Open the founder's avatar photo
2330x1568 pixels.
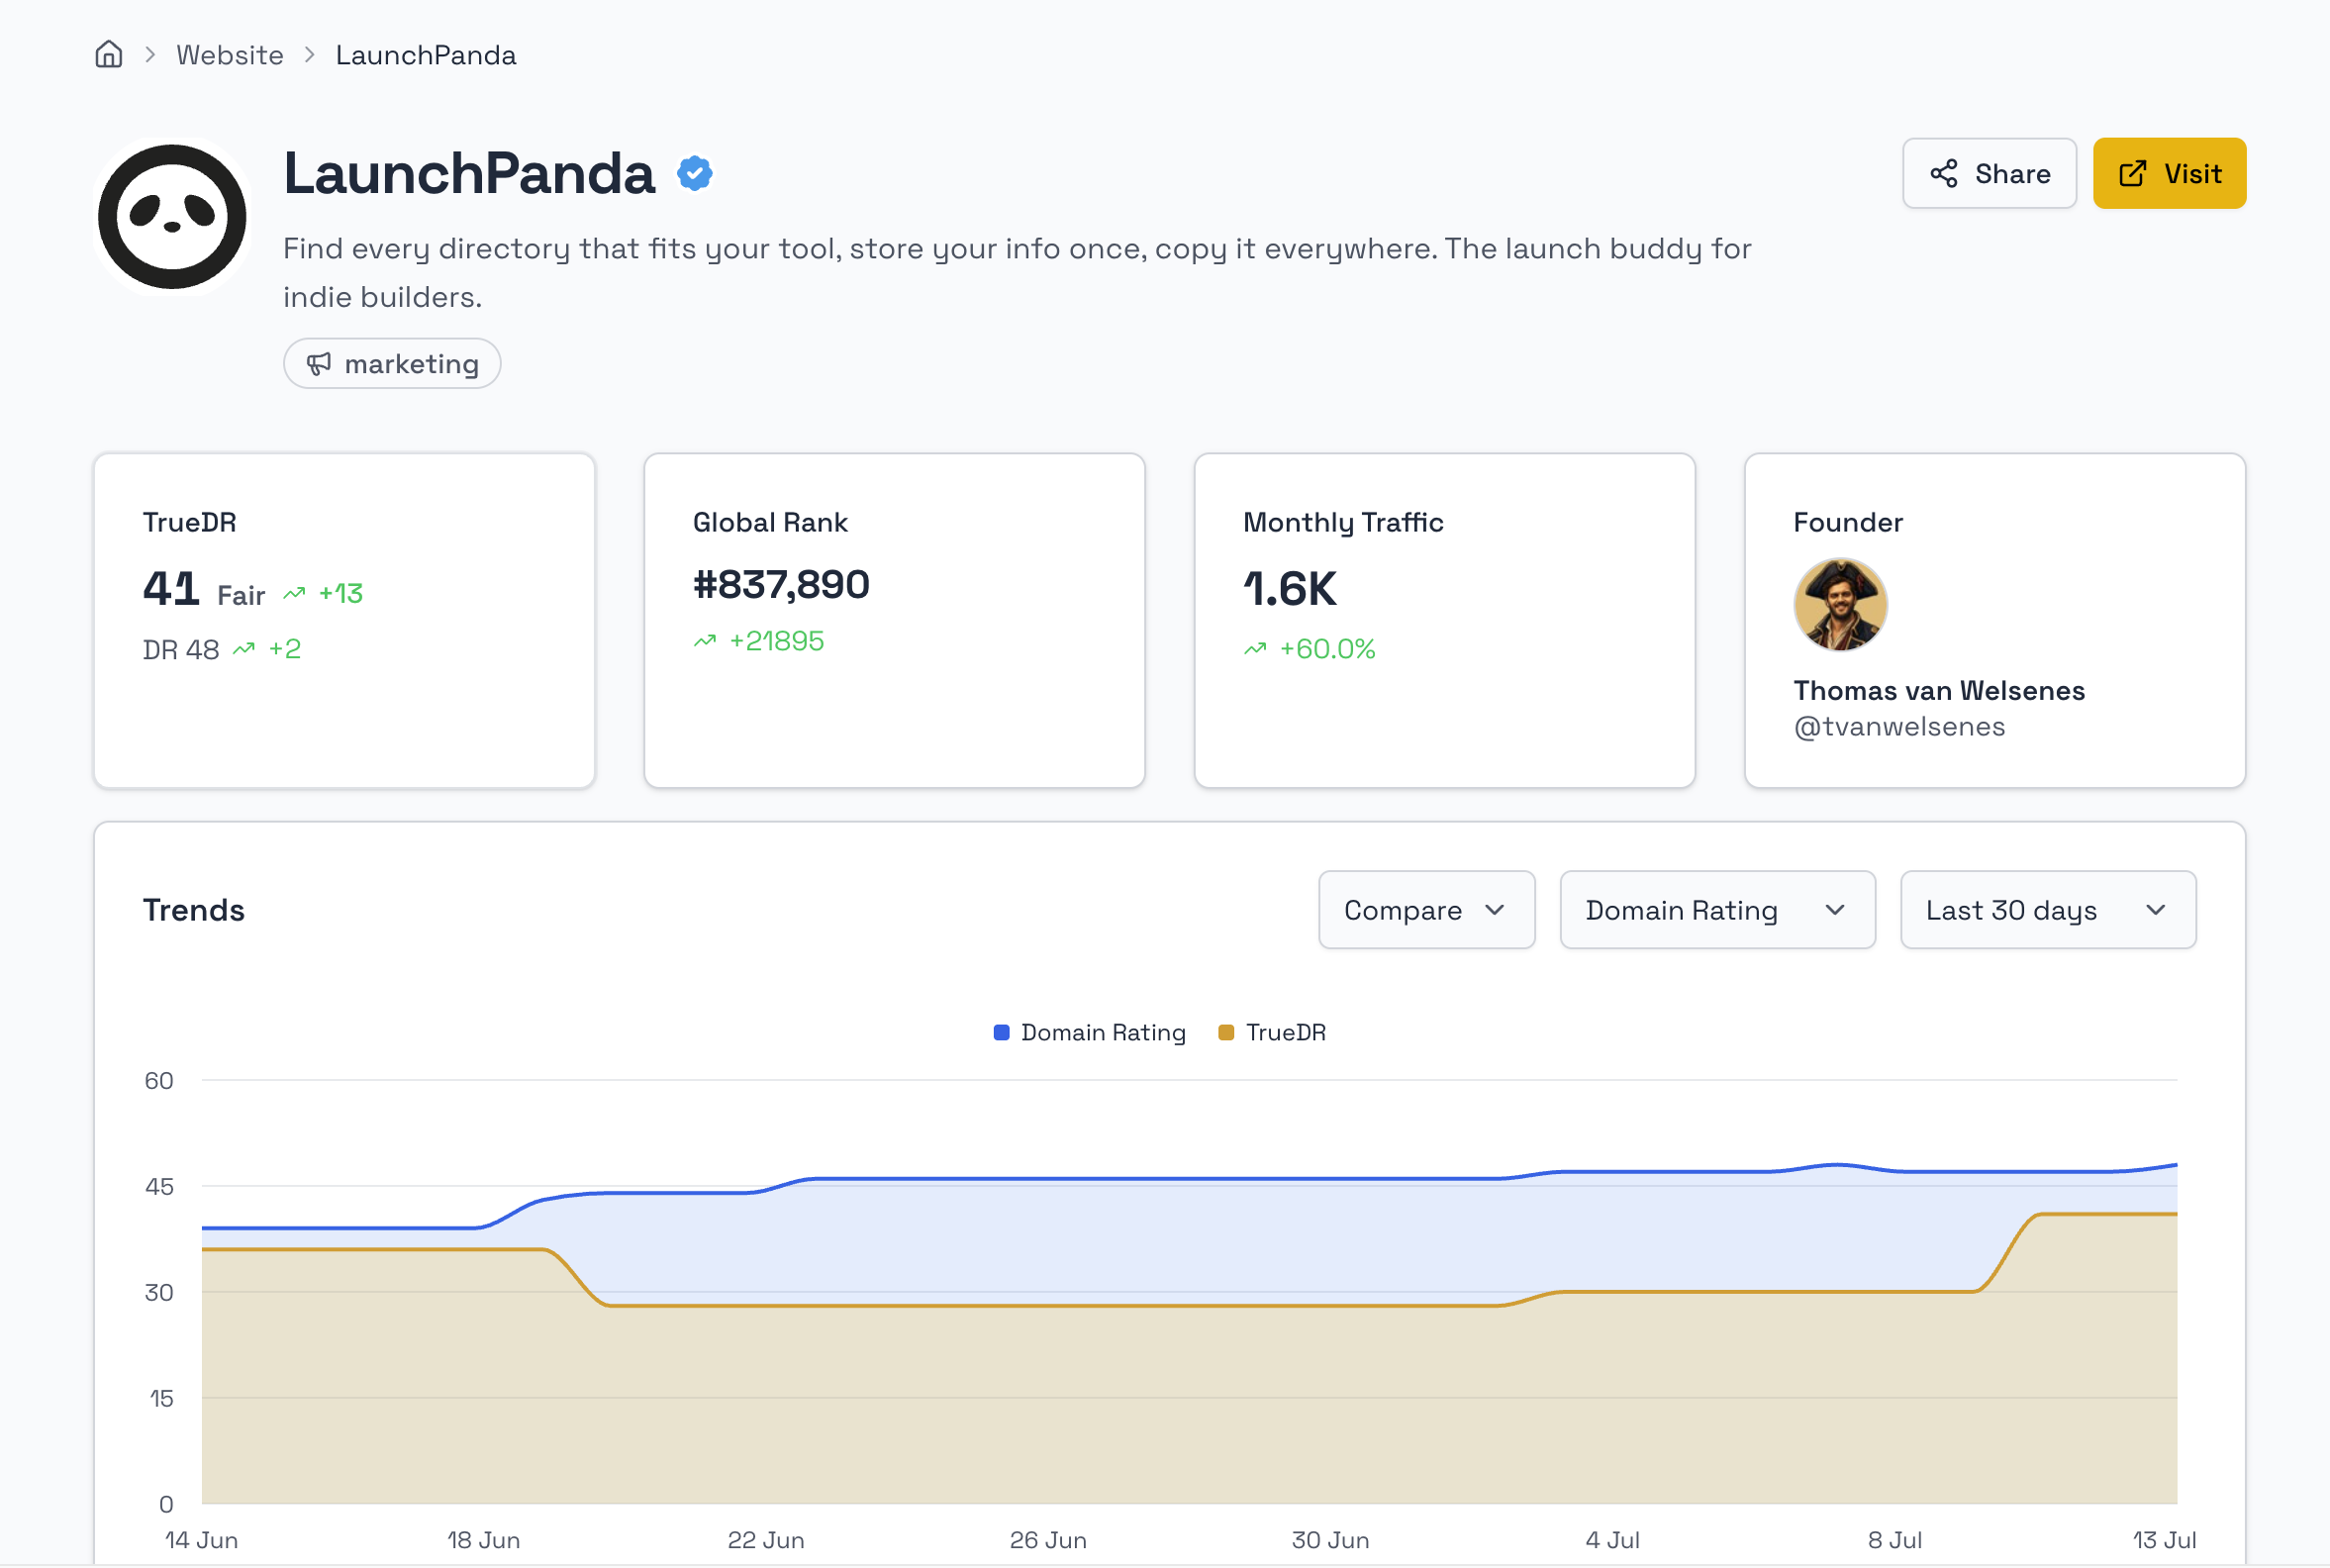pos(1840,605)
